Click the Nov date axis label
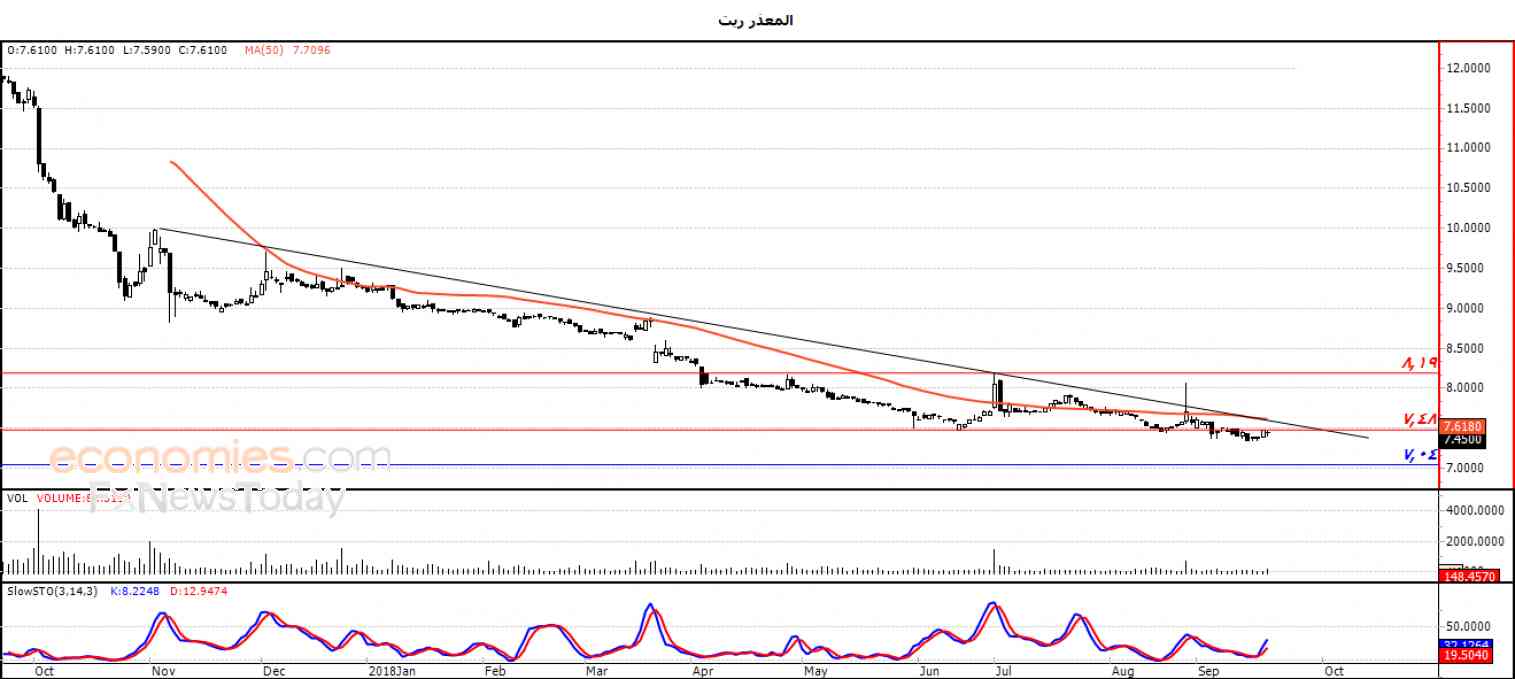Image resolution: width=1515 pixels, height=679 pixels. (161, 670)
